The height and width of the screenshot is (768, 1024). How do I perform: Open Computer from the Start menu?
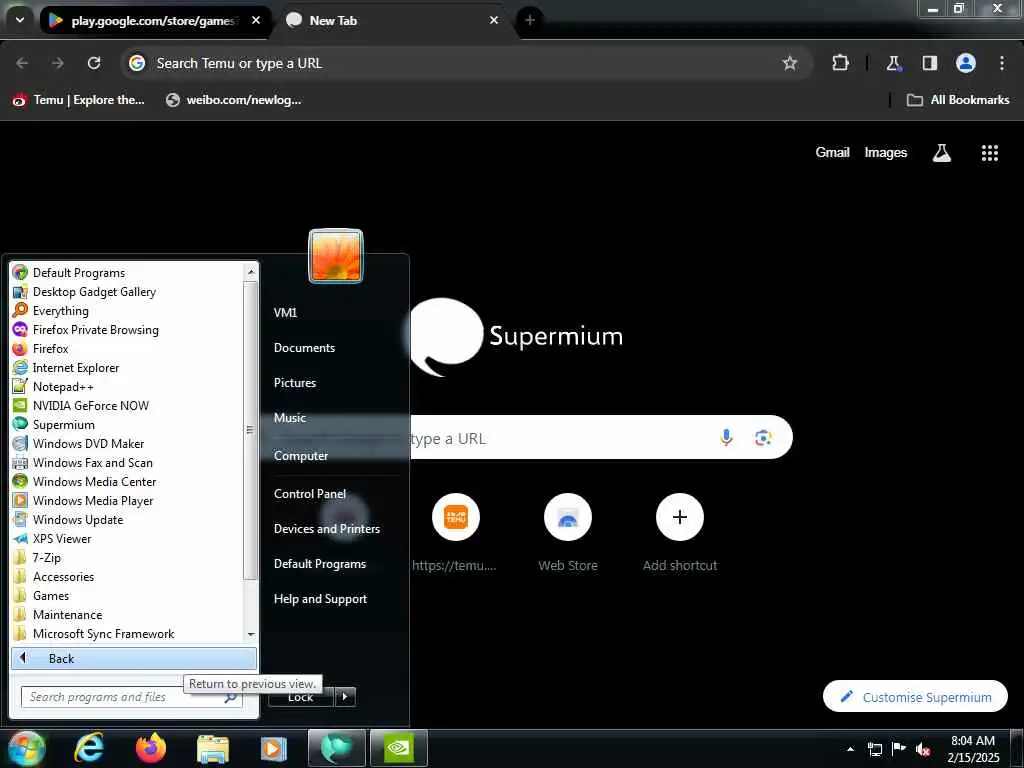coord(300,456)
